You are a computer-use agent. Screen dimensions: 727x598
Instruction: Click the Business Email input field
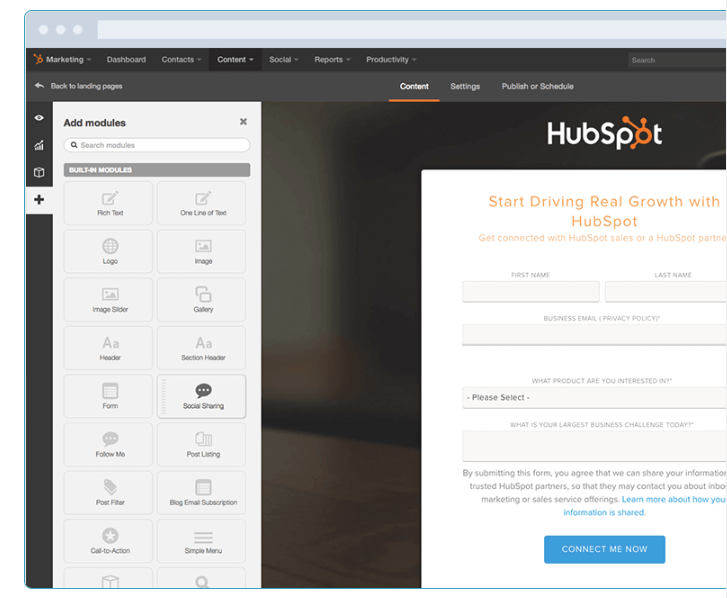594,335
